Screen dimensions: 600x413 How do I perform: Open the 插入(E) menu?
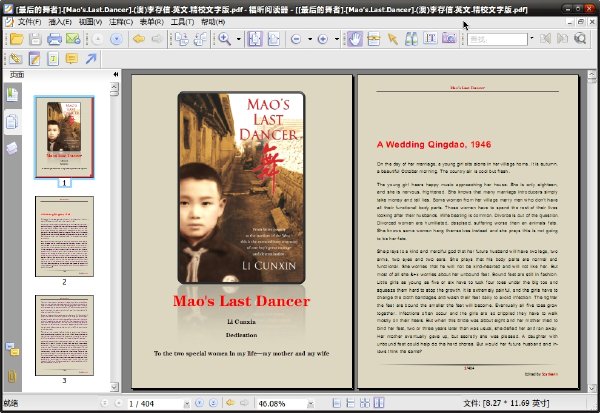60,22
